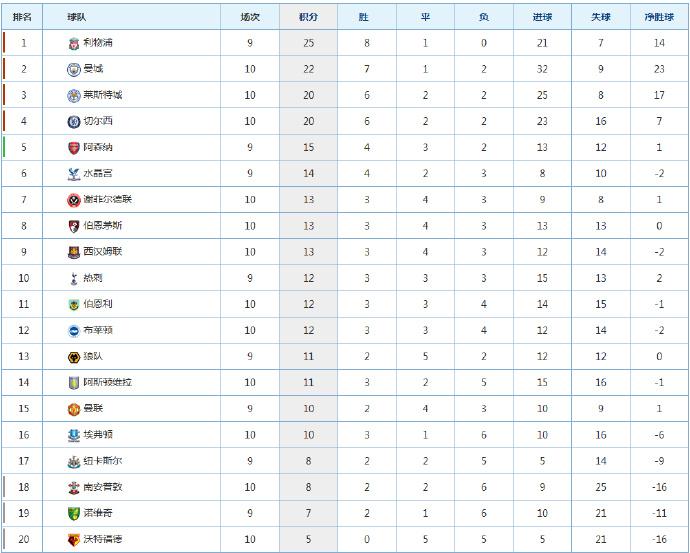Open the 南安普敦 team link

tap(103, 487)
